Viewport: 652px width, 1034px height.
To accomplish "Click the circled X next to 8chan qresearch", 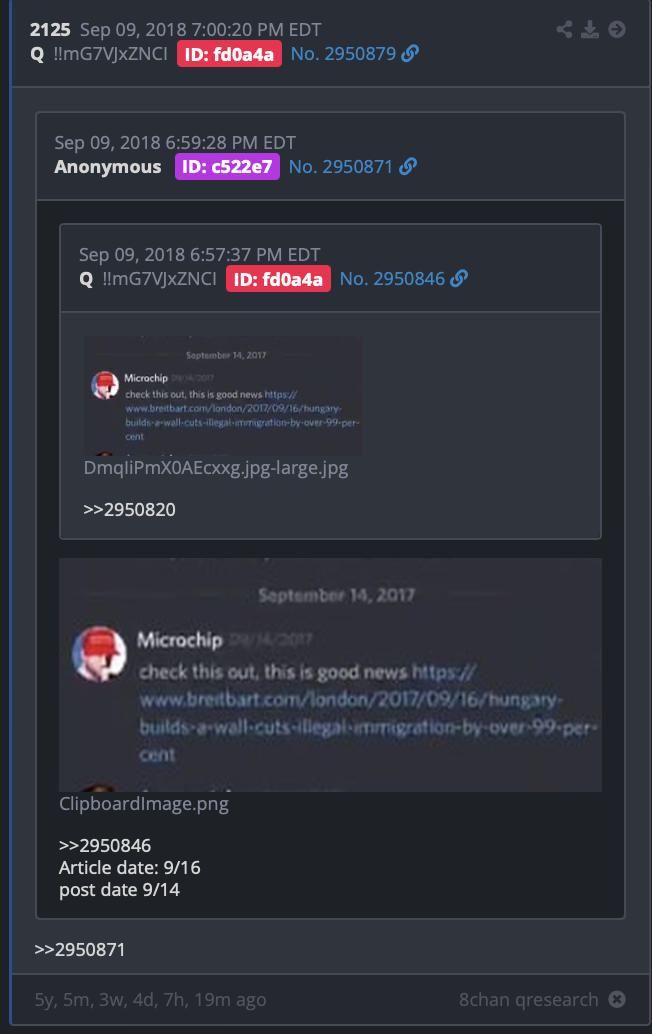I will [x=617, y=999].
